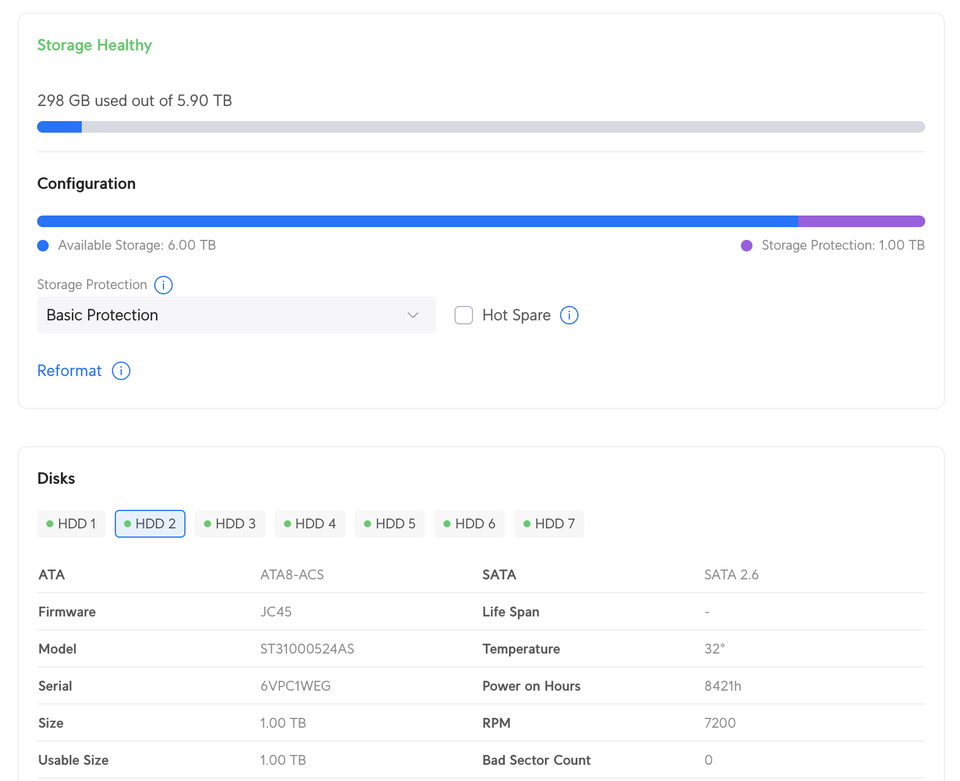Screen dimensions: 960x781
Task: Open the HDD 3 disk tab
Action: 230,524
